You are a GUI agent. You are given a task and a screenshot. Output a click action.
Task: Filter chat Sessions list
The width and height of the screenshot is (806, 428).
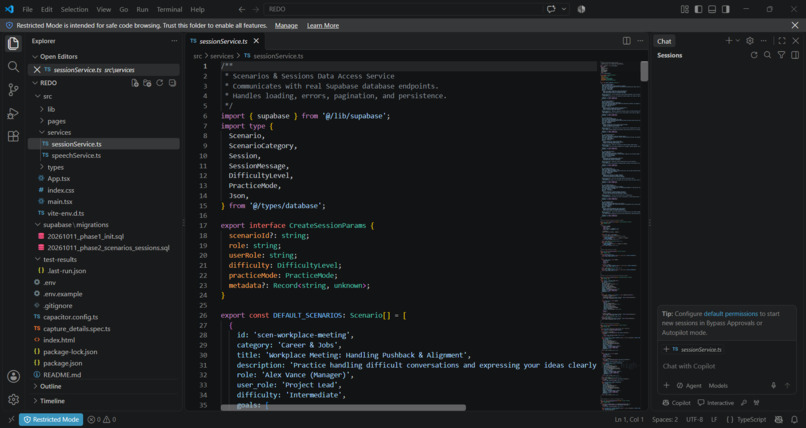(x=781, y=55)
